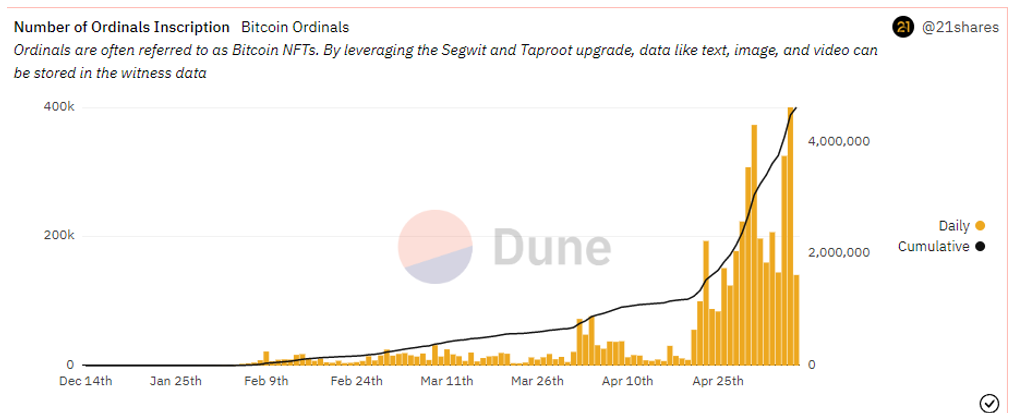Open the @21shares profile link
The width and height of the screenshot is (1009, 413).
959,27
